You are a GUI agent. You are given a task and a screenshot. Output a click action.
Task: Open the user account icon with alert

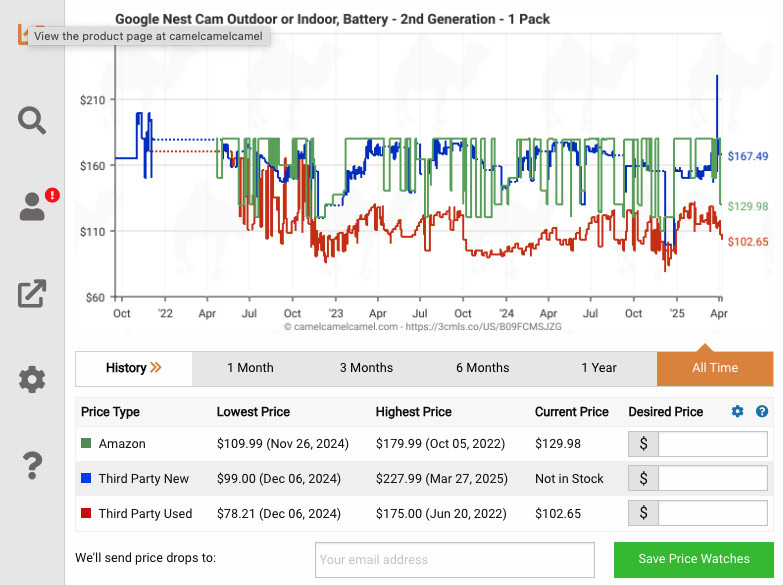pos(33,207)
